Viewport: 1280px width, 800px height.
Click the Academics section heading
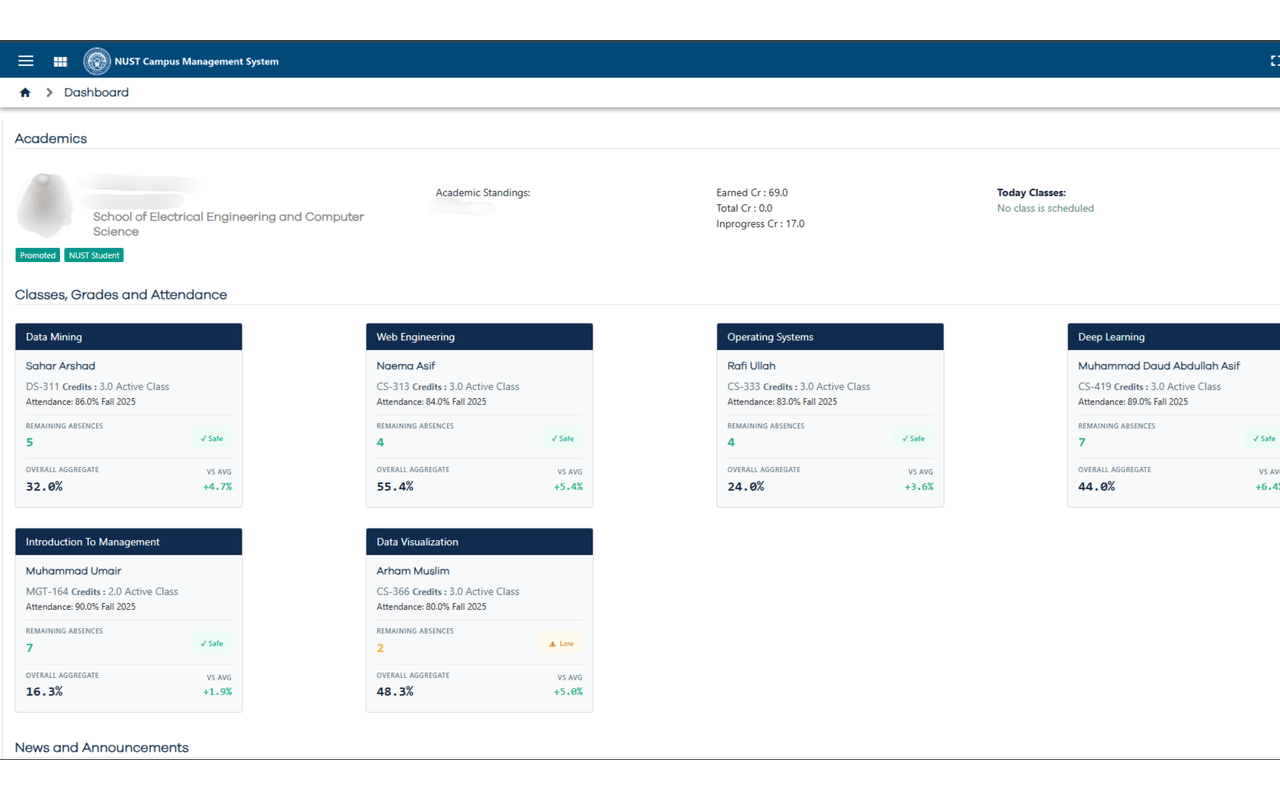click(x=51, y=139)
